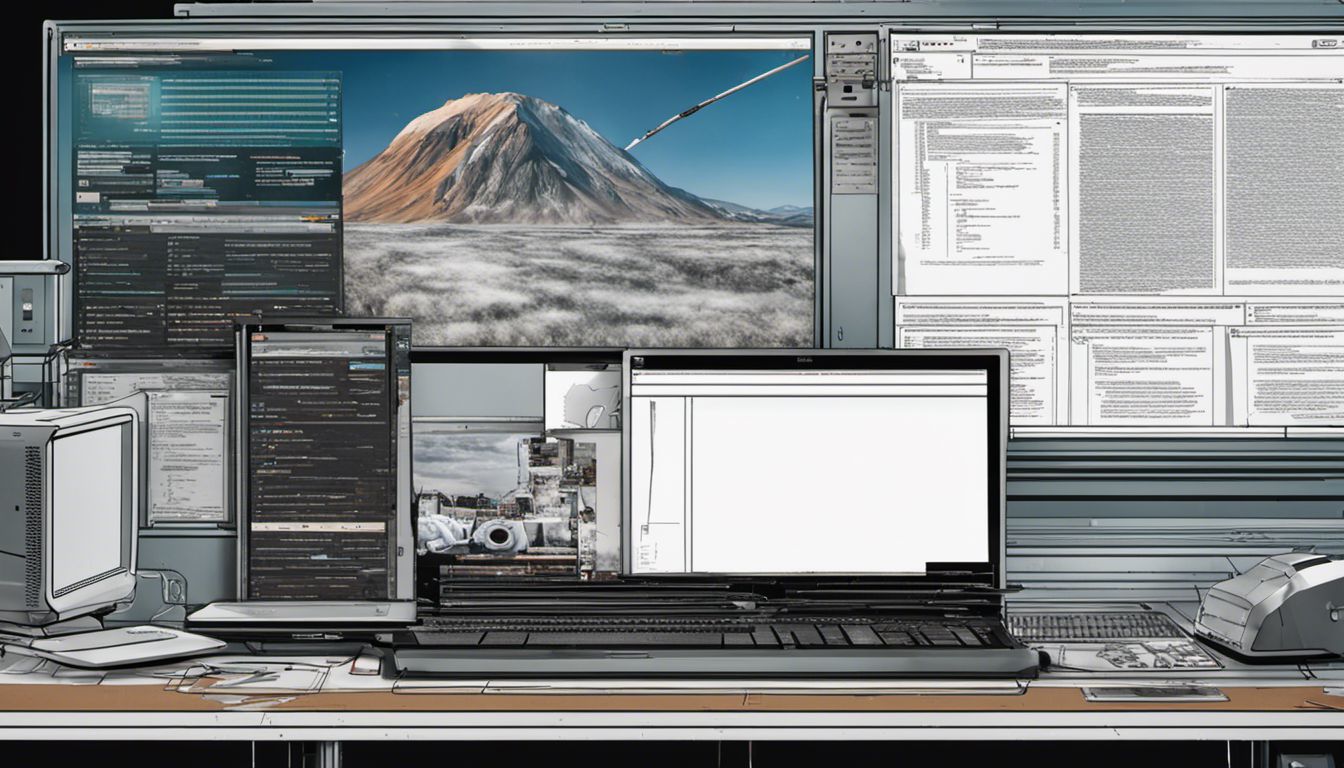Click the far-right text document on right monitor
This screenshot has height=768, width=1344.
(1284, 188)
